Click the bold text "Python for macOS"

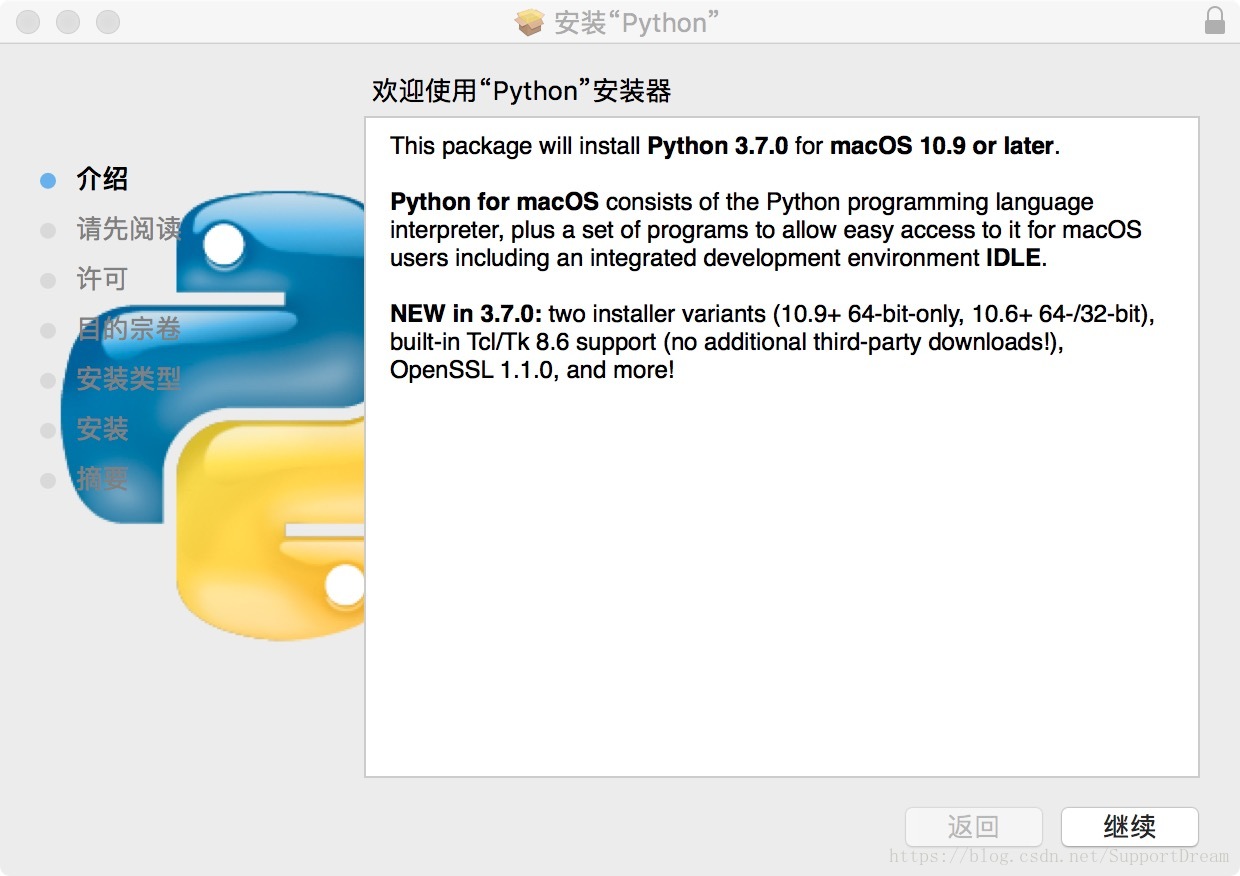point(494,202)
